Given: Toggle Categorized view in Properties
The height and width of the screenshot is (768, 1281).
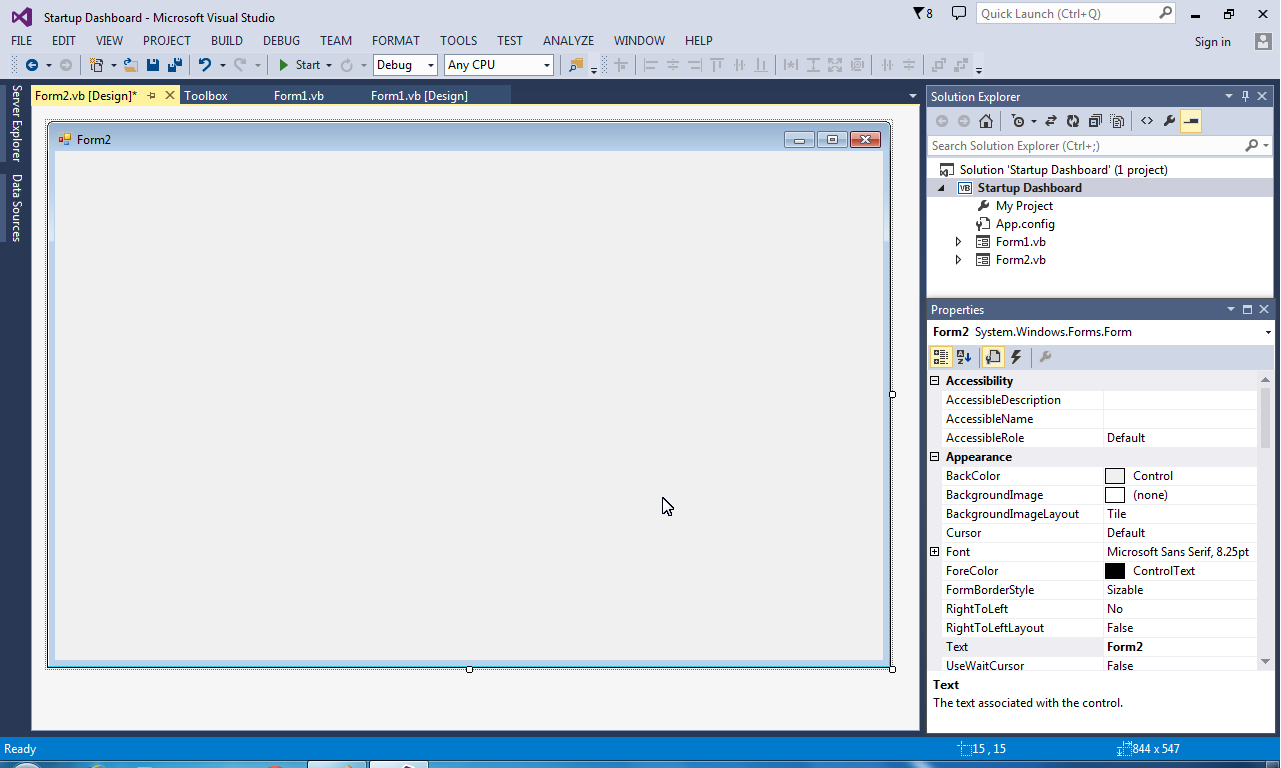Looking at the screenshot, I should coord(941,357).
